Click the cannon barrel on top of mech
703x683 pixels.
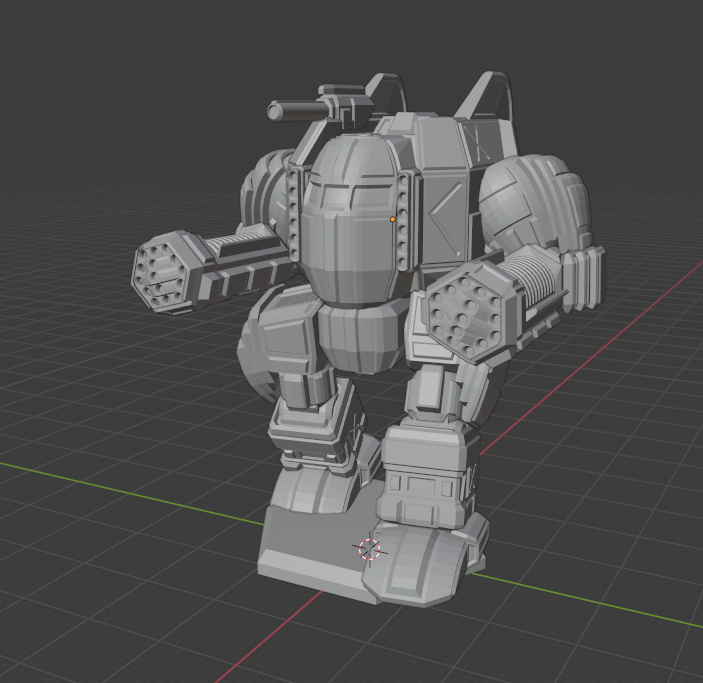pyautogui.click(x=298, y=109)
